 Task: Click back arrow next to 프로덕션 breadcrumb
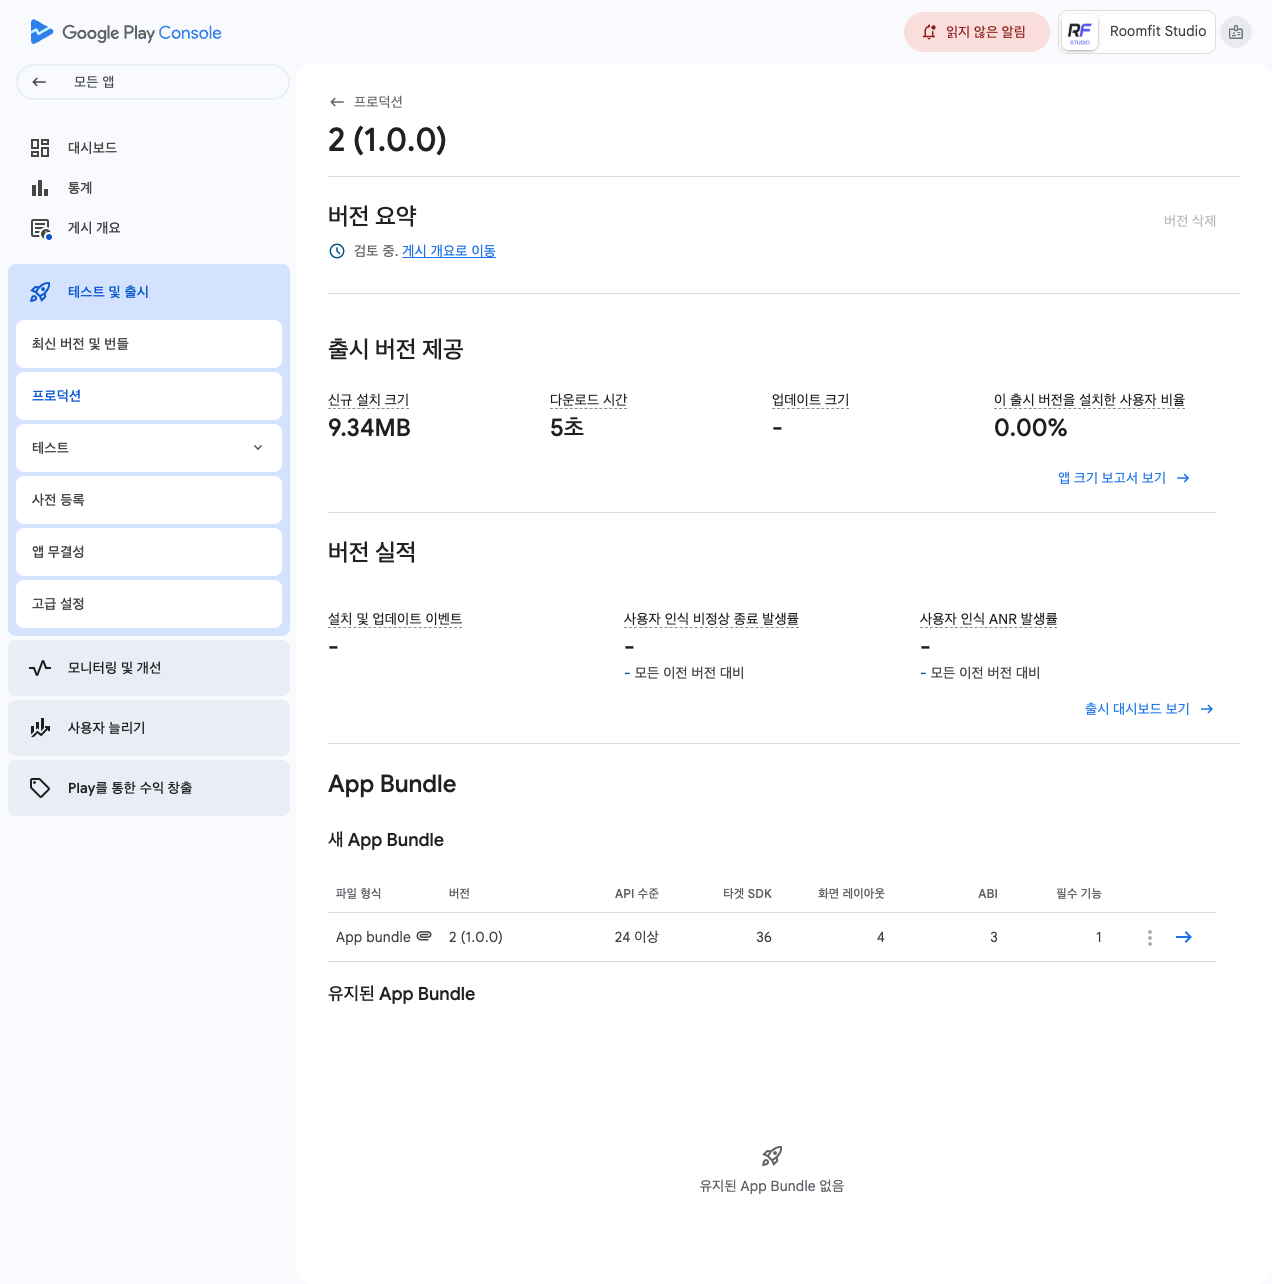[337, 102]
